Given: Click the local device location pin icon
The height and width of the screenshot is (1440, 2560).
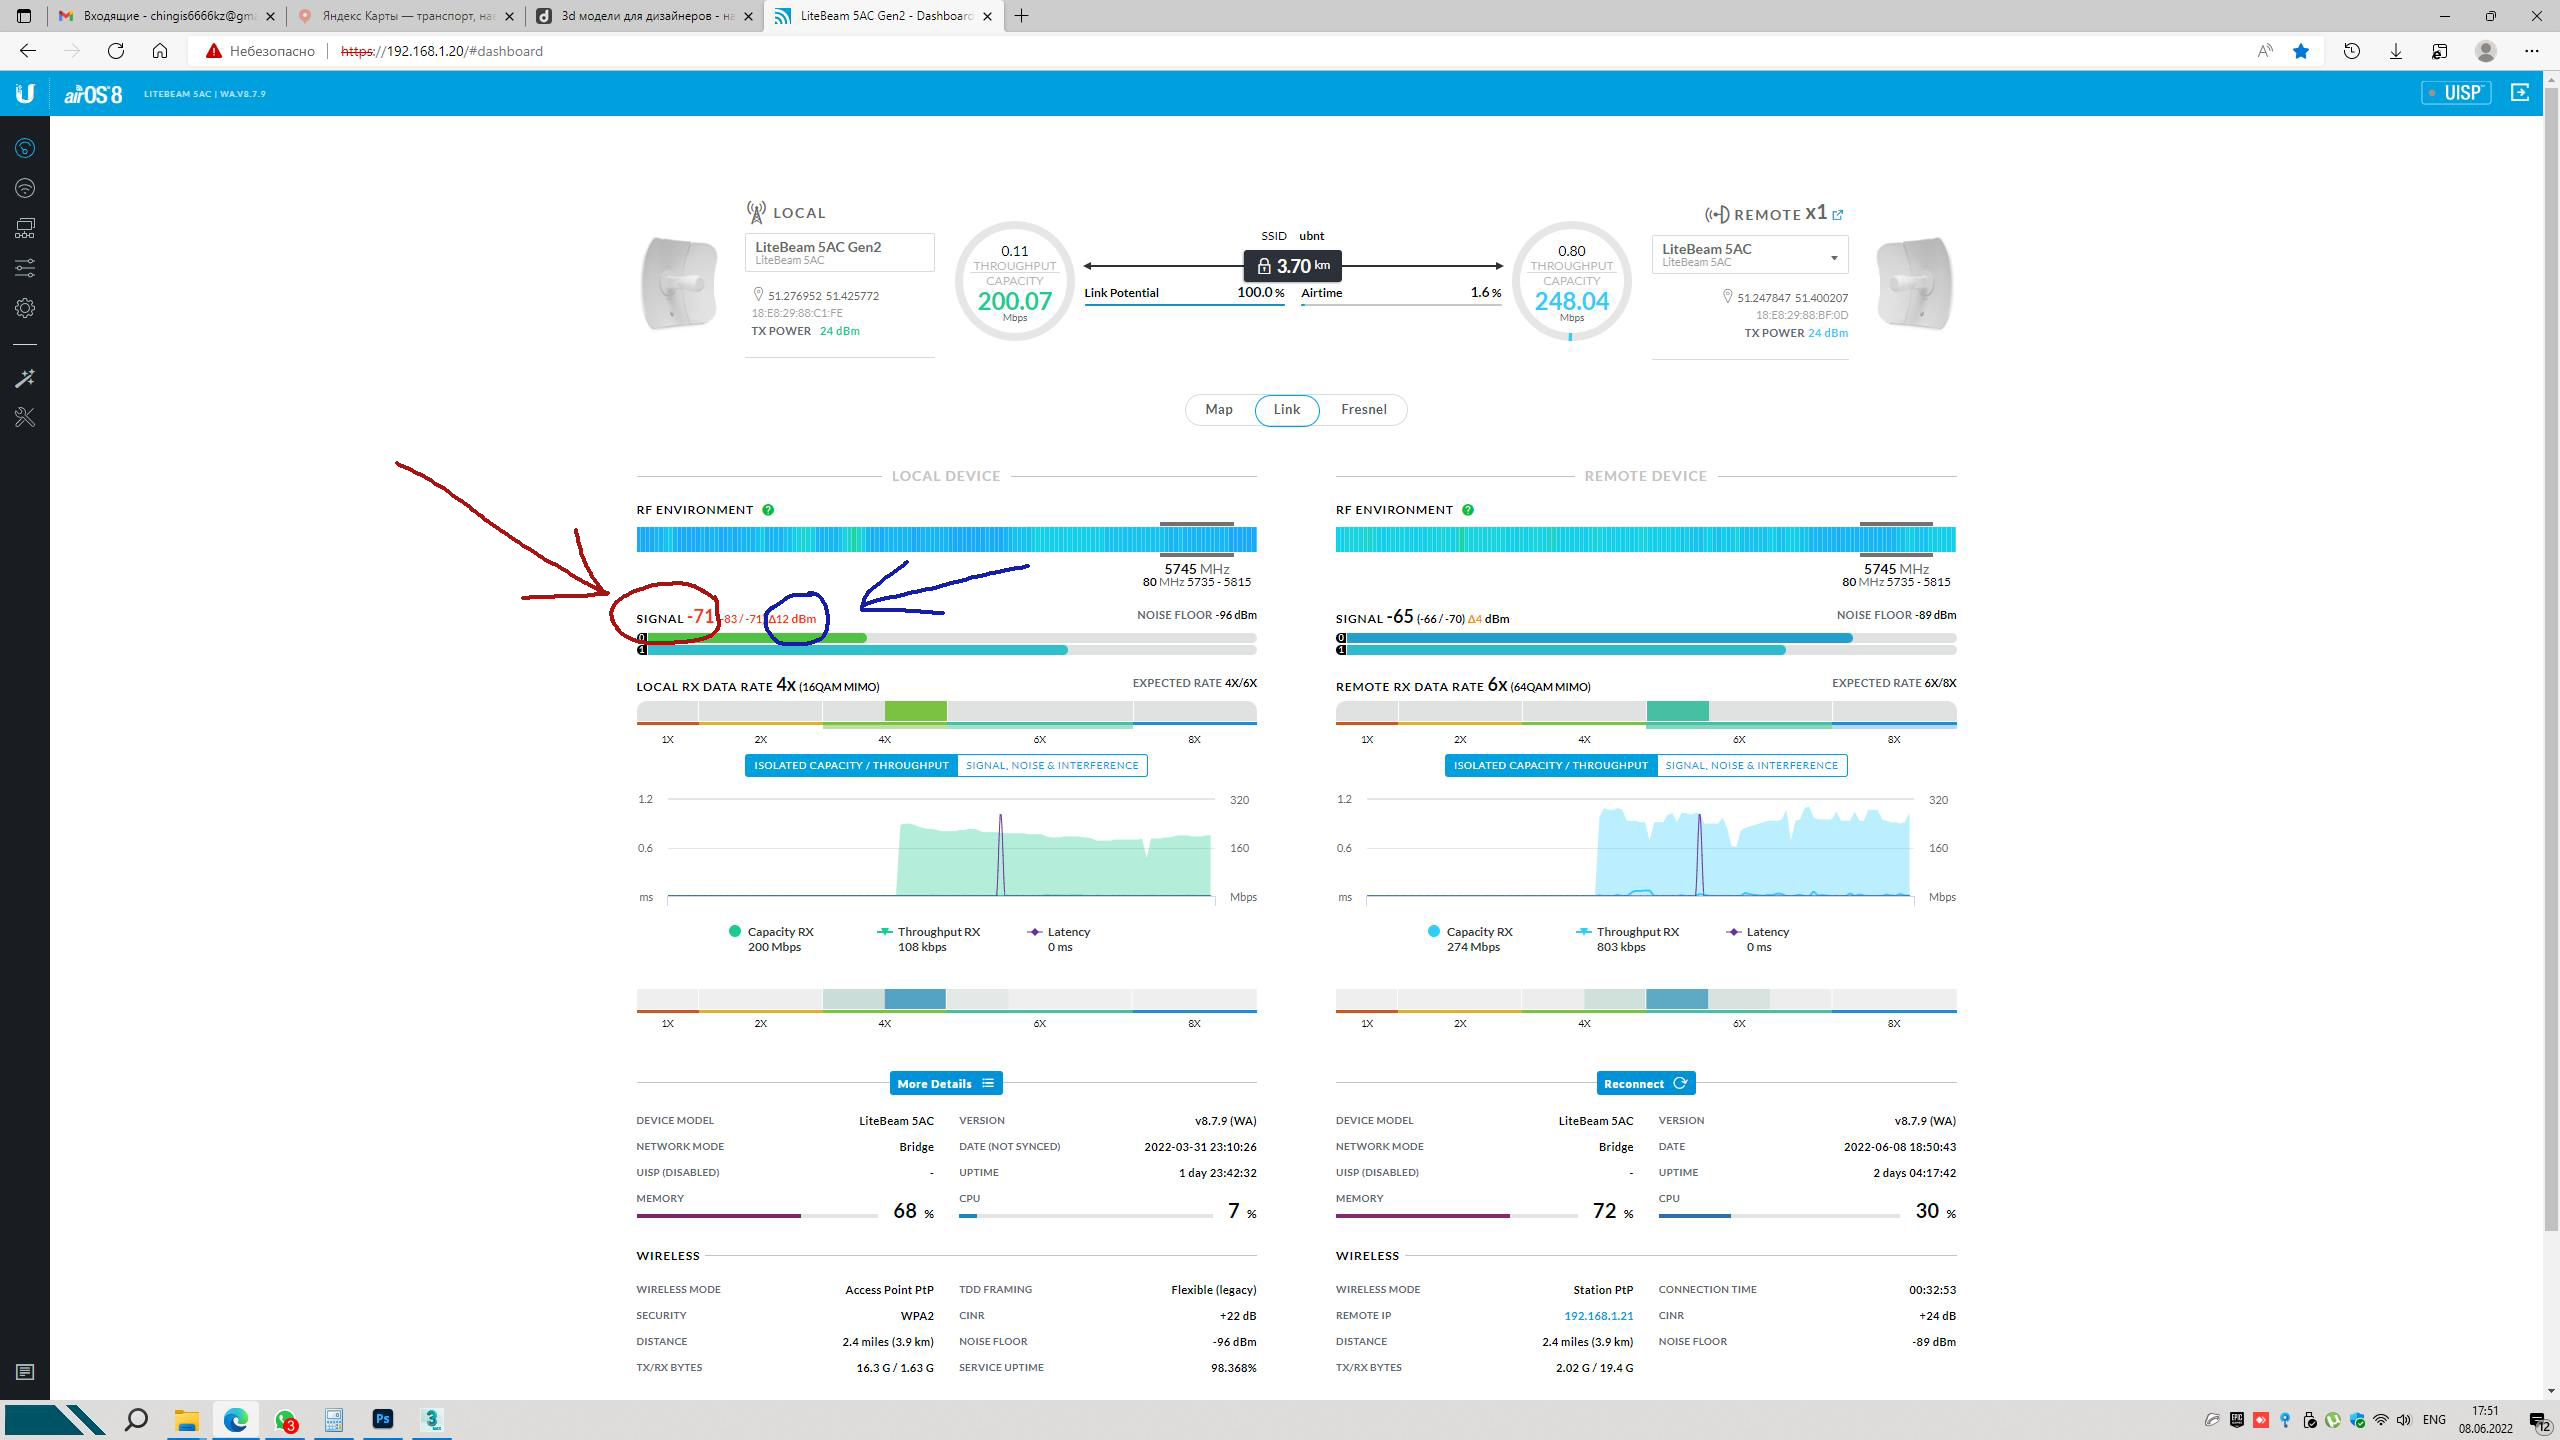Looking at the screenshot, I should click(758, 295).
